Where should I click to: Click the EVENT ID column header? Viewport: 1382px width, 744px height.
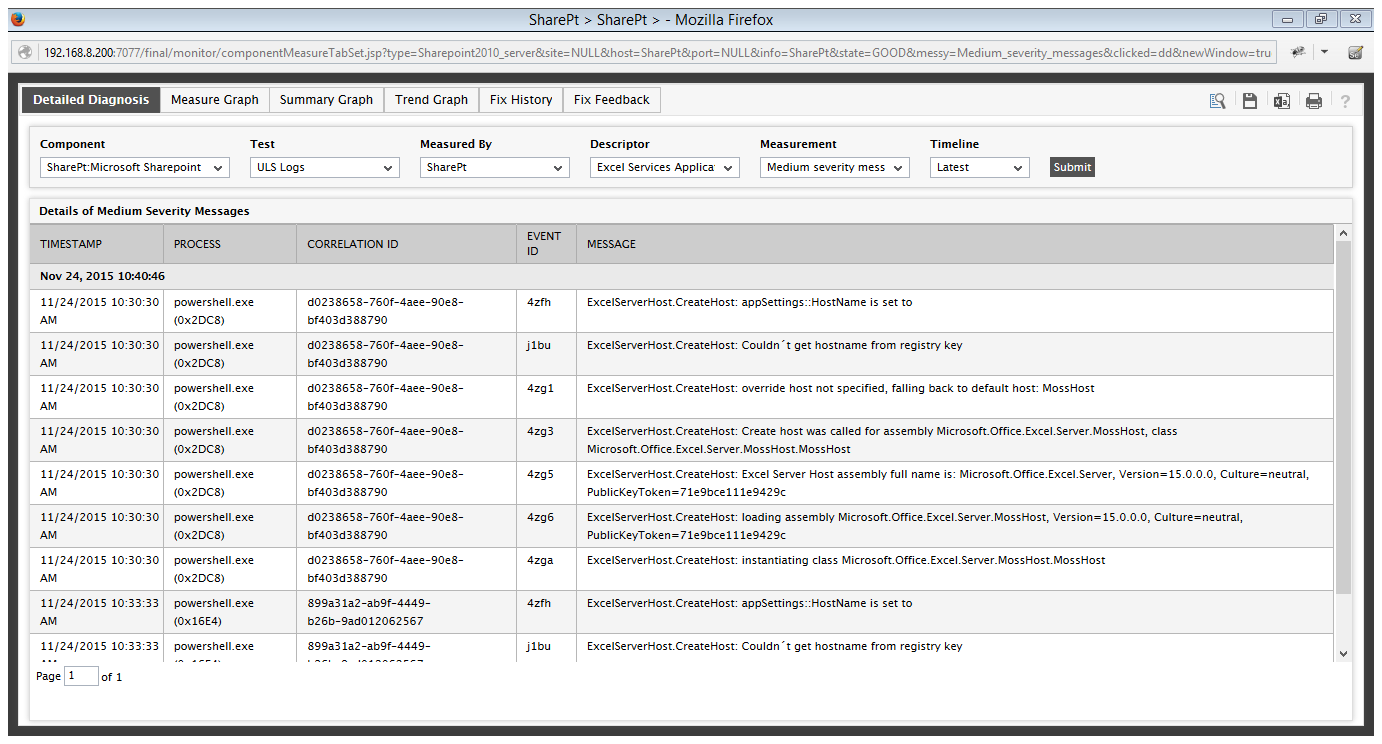tap(546, 244)
